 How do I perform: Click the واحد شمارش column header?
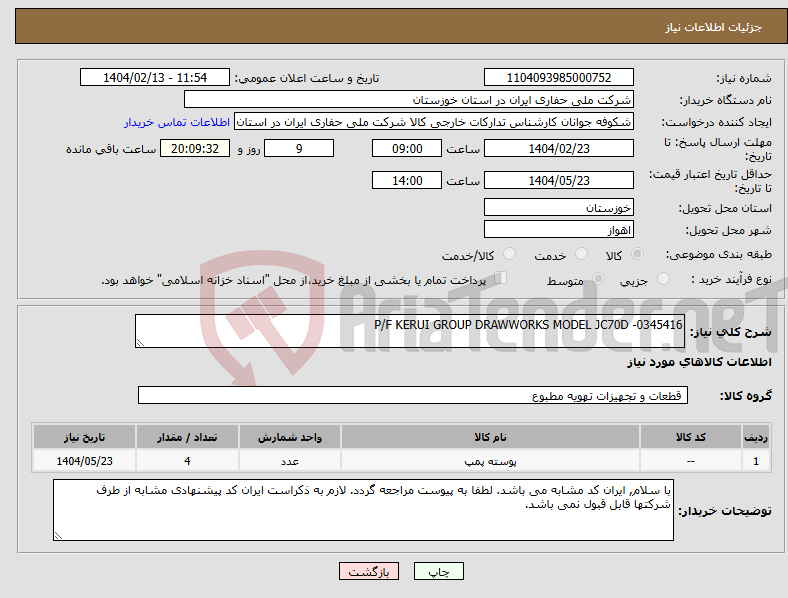289,437
